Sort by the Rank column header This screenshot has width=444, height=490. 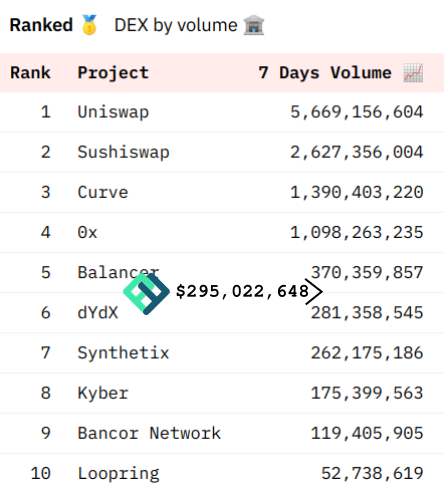pos(30,73)
